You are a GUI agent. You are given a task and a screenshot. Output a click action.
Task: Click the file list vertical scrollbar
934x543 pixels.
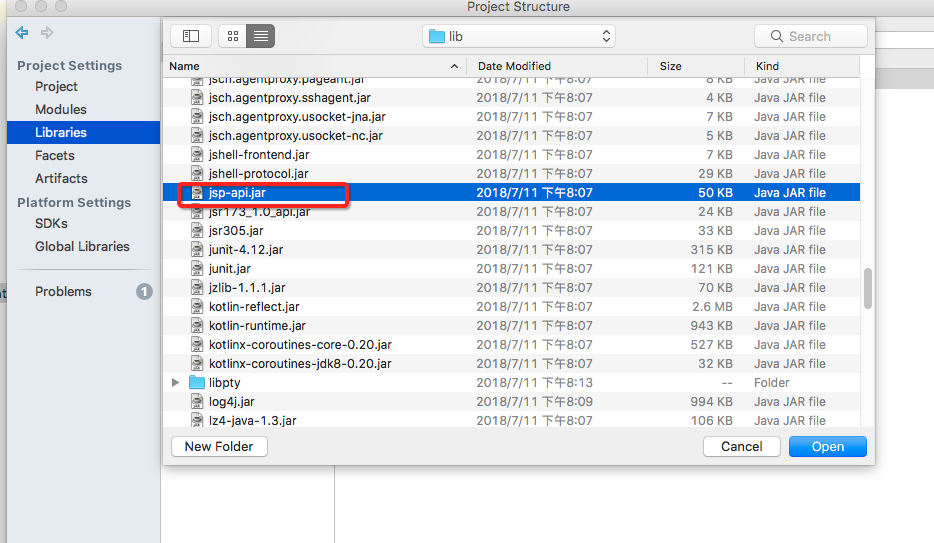868,289
